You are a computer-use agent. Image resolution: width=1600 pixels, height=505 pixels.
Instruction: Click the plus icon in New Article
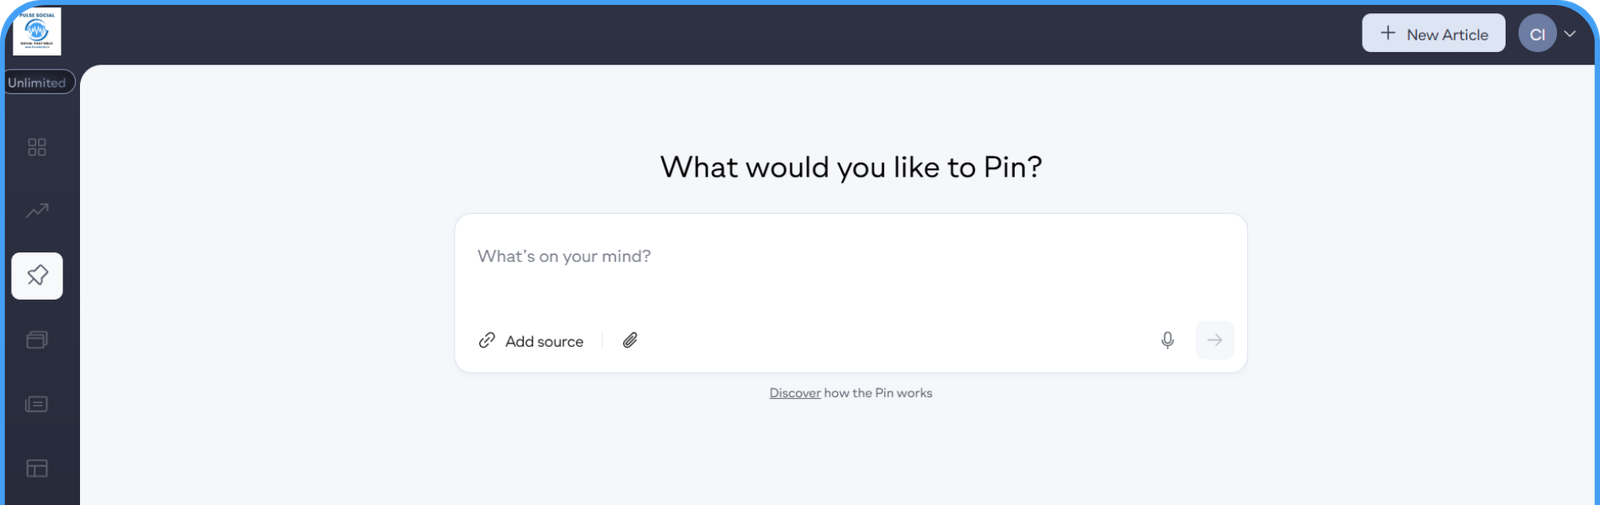coord(1388,33)
